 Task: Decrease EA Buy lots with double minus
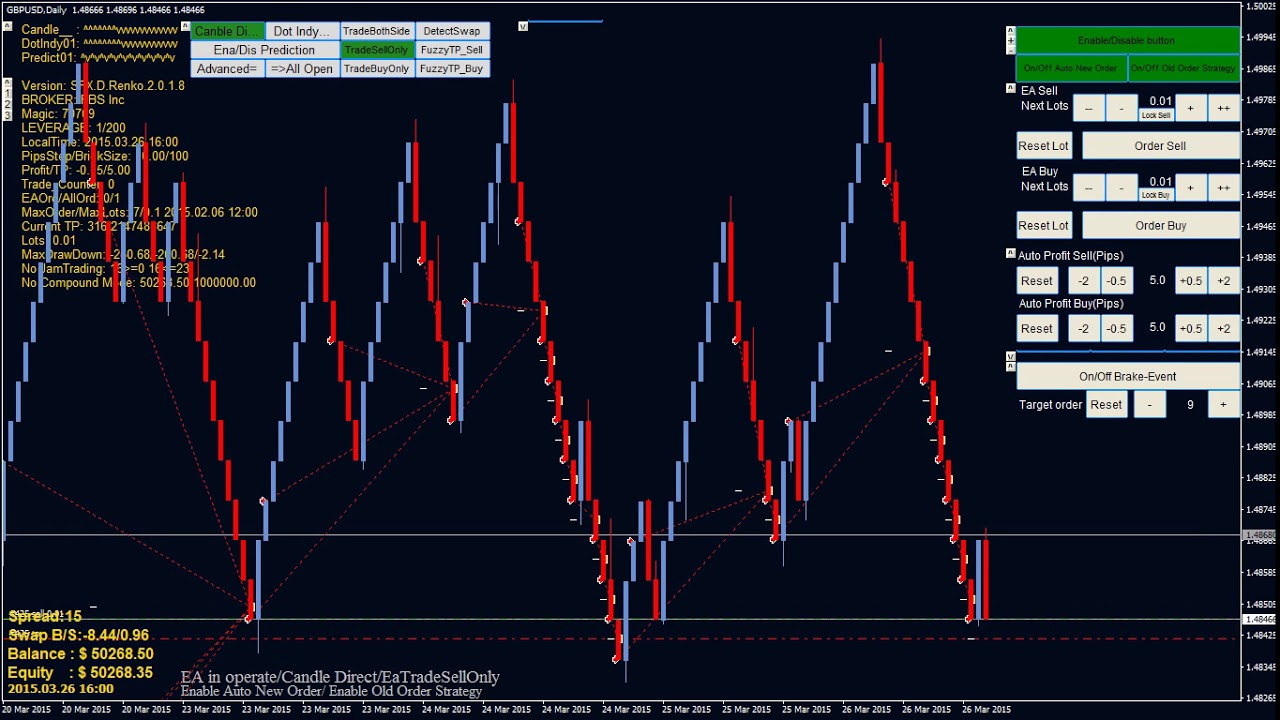pyautogui.click(x=1089, y=188)
